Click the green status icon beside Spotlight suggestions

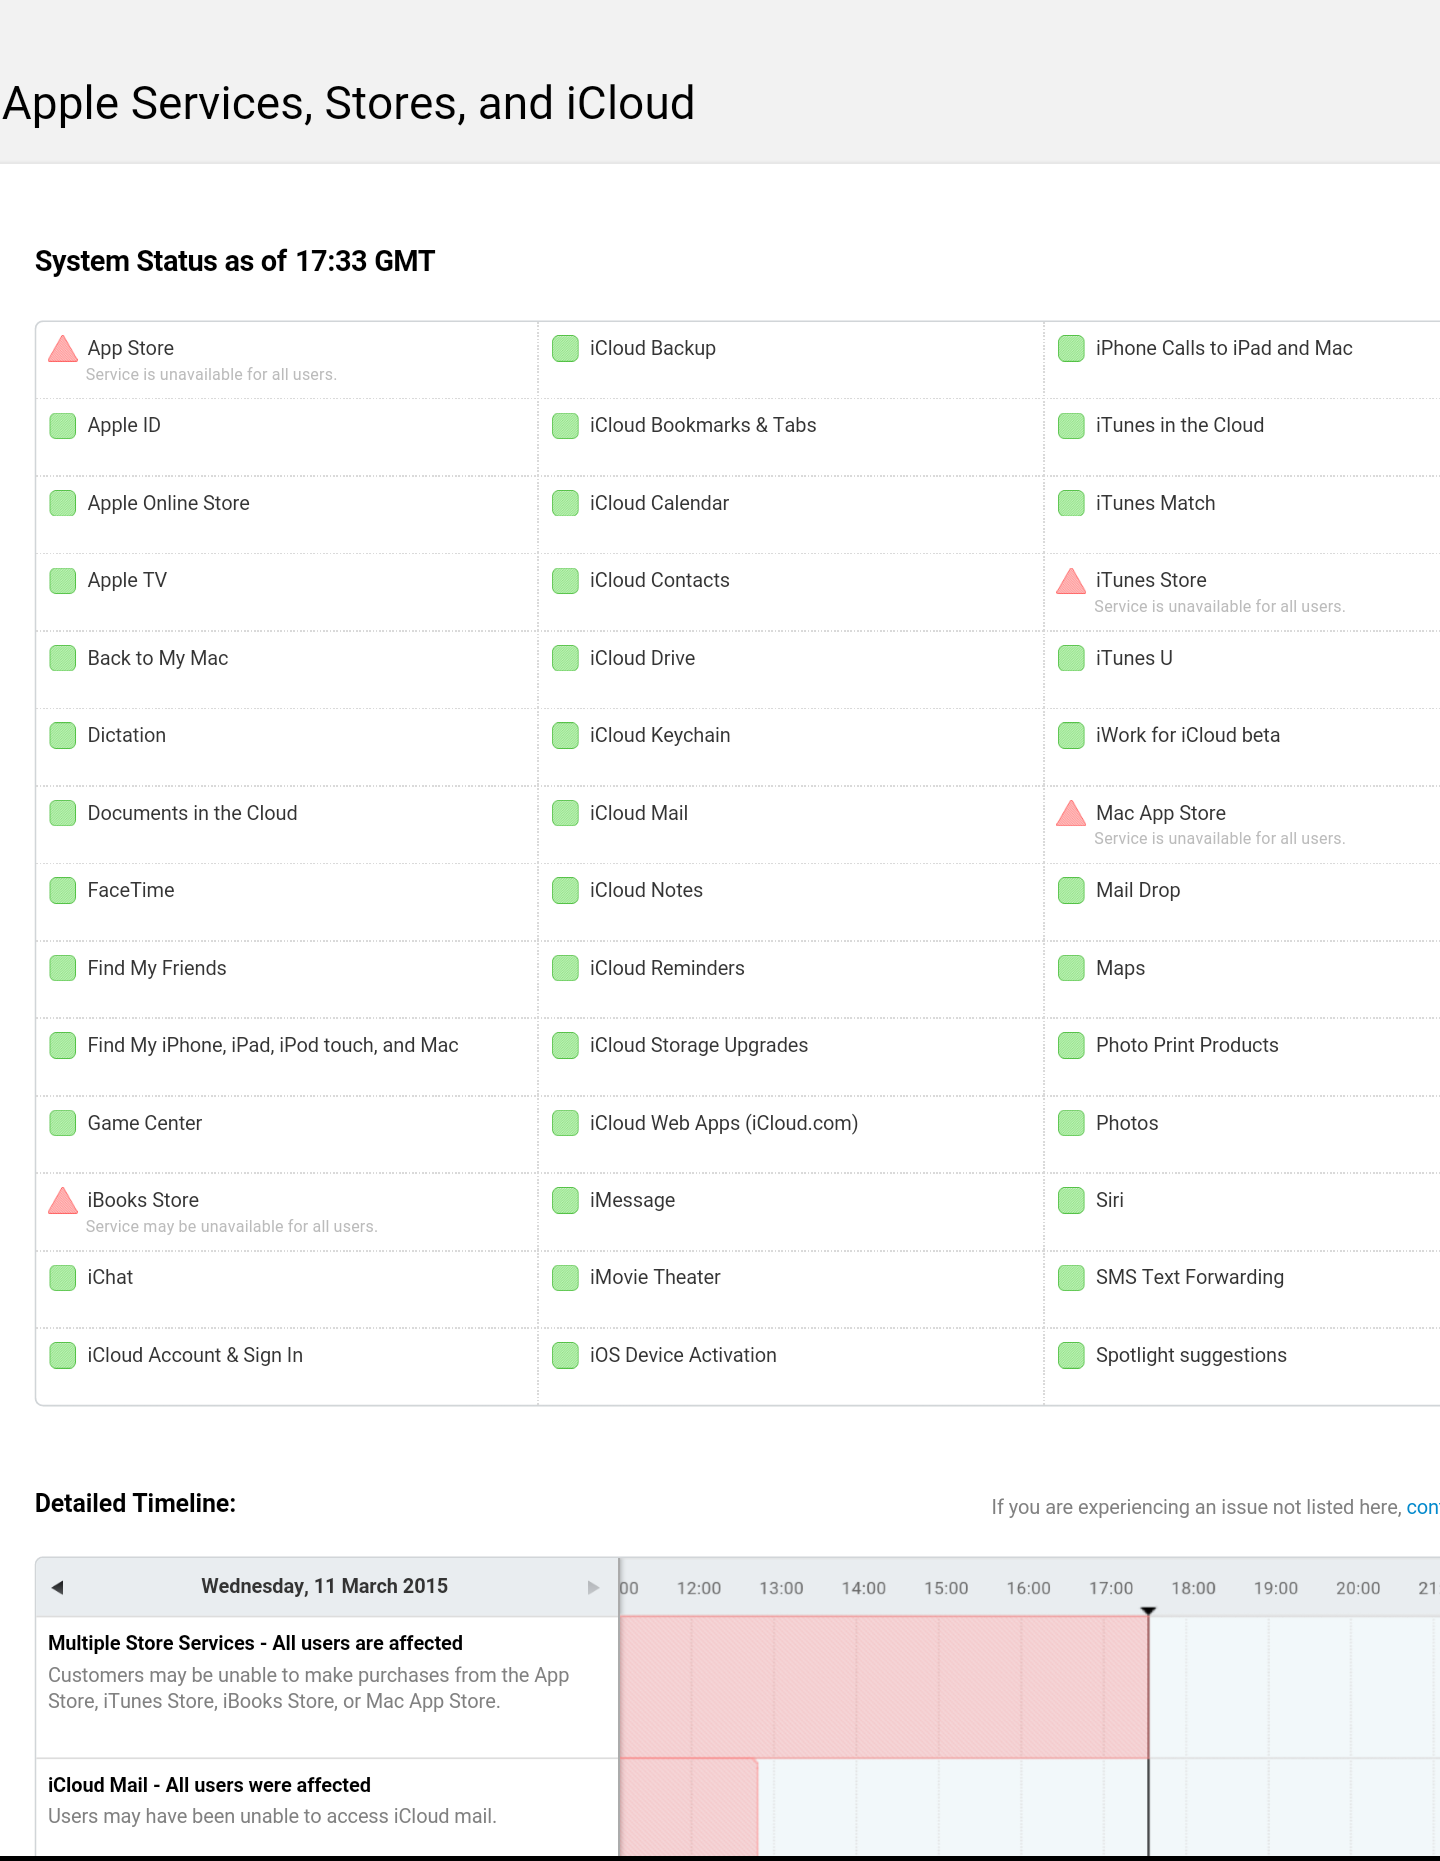tap(1071, 1355)
